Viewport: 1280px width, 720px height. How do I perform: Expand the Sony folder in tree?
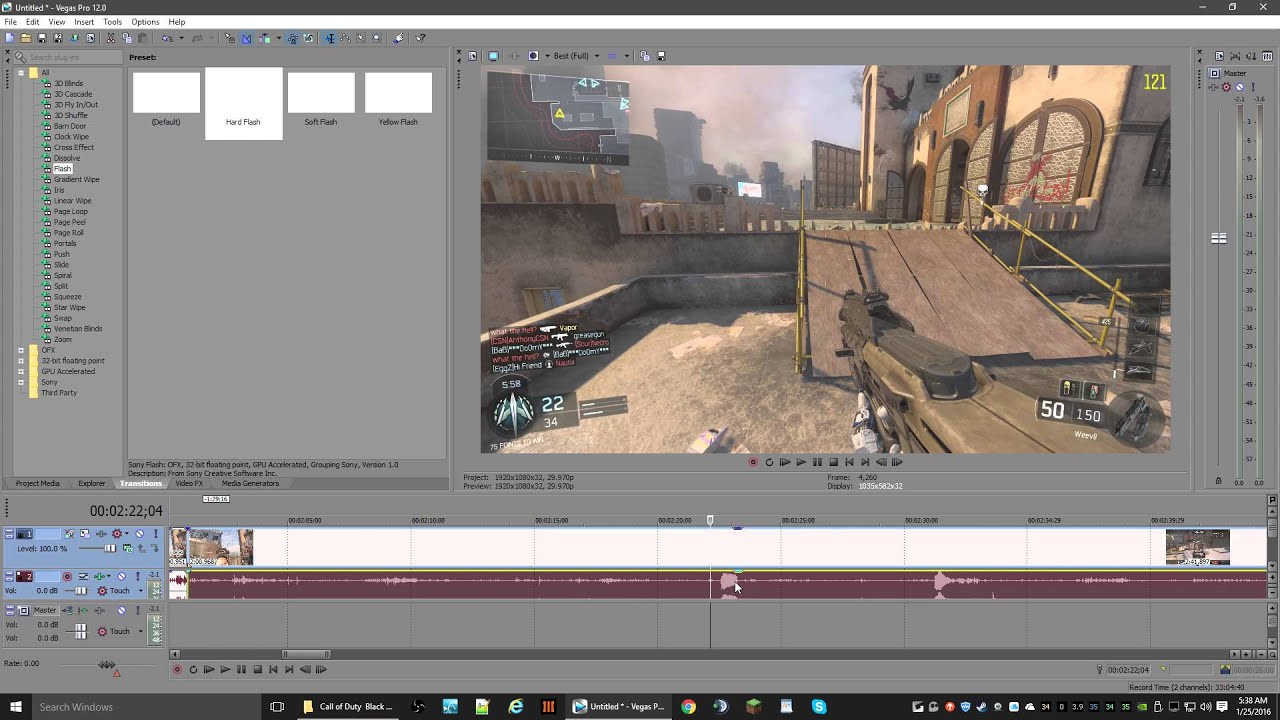(x=21, y=382)
